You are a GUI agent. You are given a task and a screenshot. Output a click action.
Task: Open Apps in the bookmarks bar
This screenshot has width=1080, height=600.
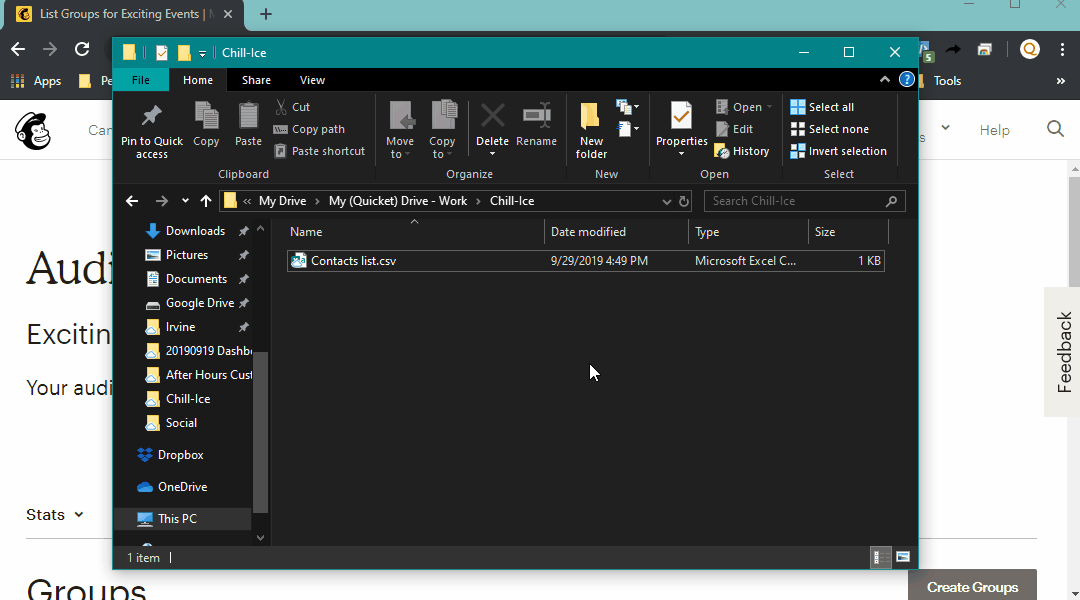(x=37, y=81)
